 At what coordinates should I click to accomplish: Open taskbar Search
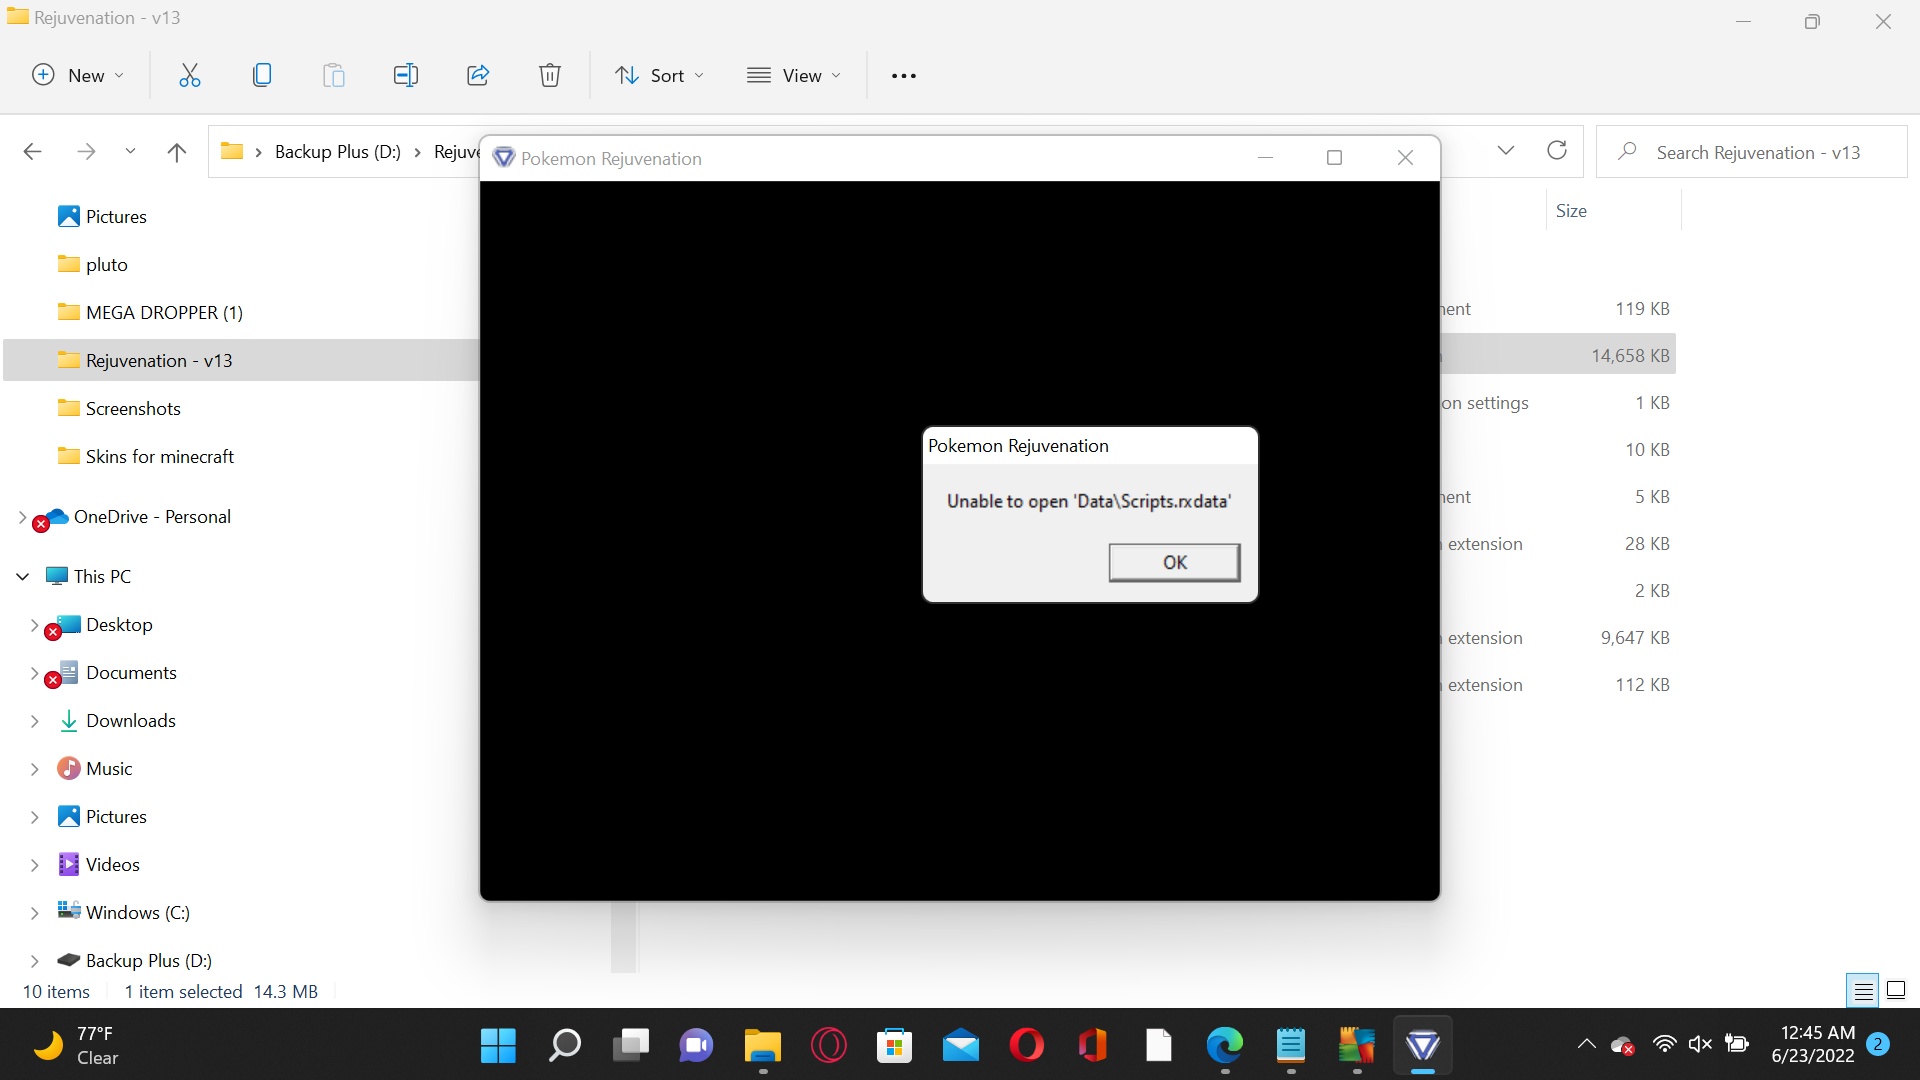click(x=564, y=1046)
